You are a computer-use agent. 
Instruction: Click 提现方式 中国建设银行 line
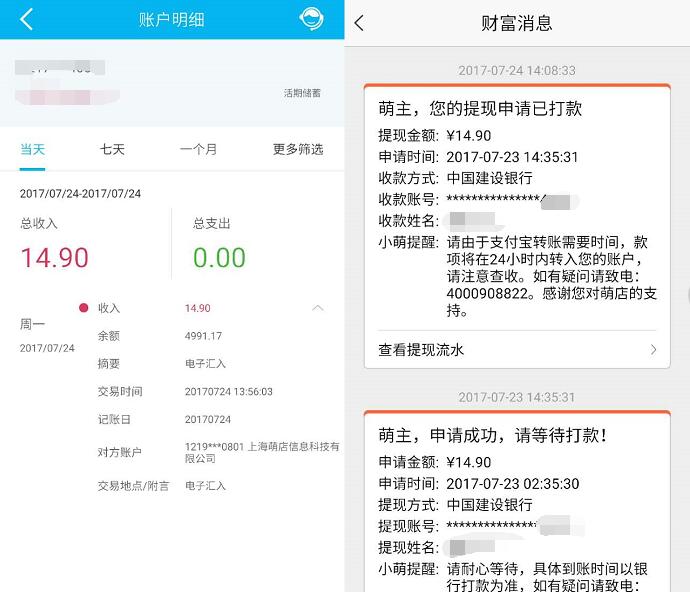click(455, 505)
